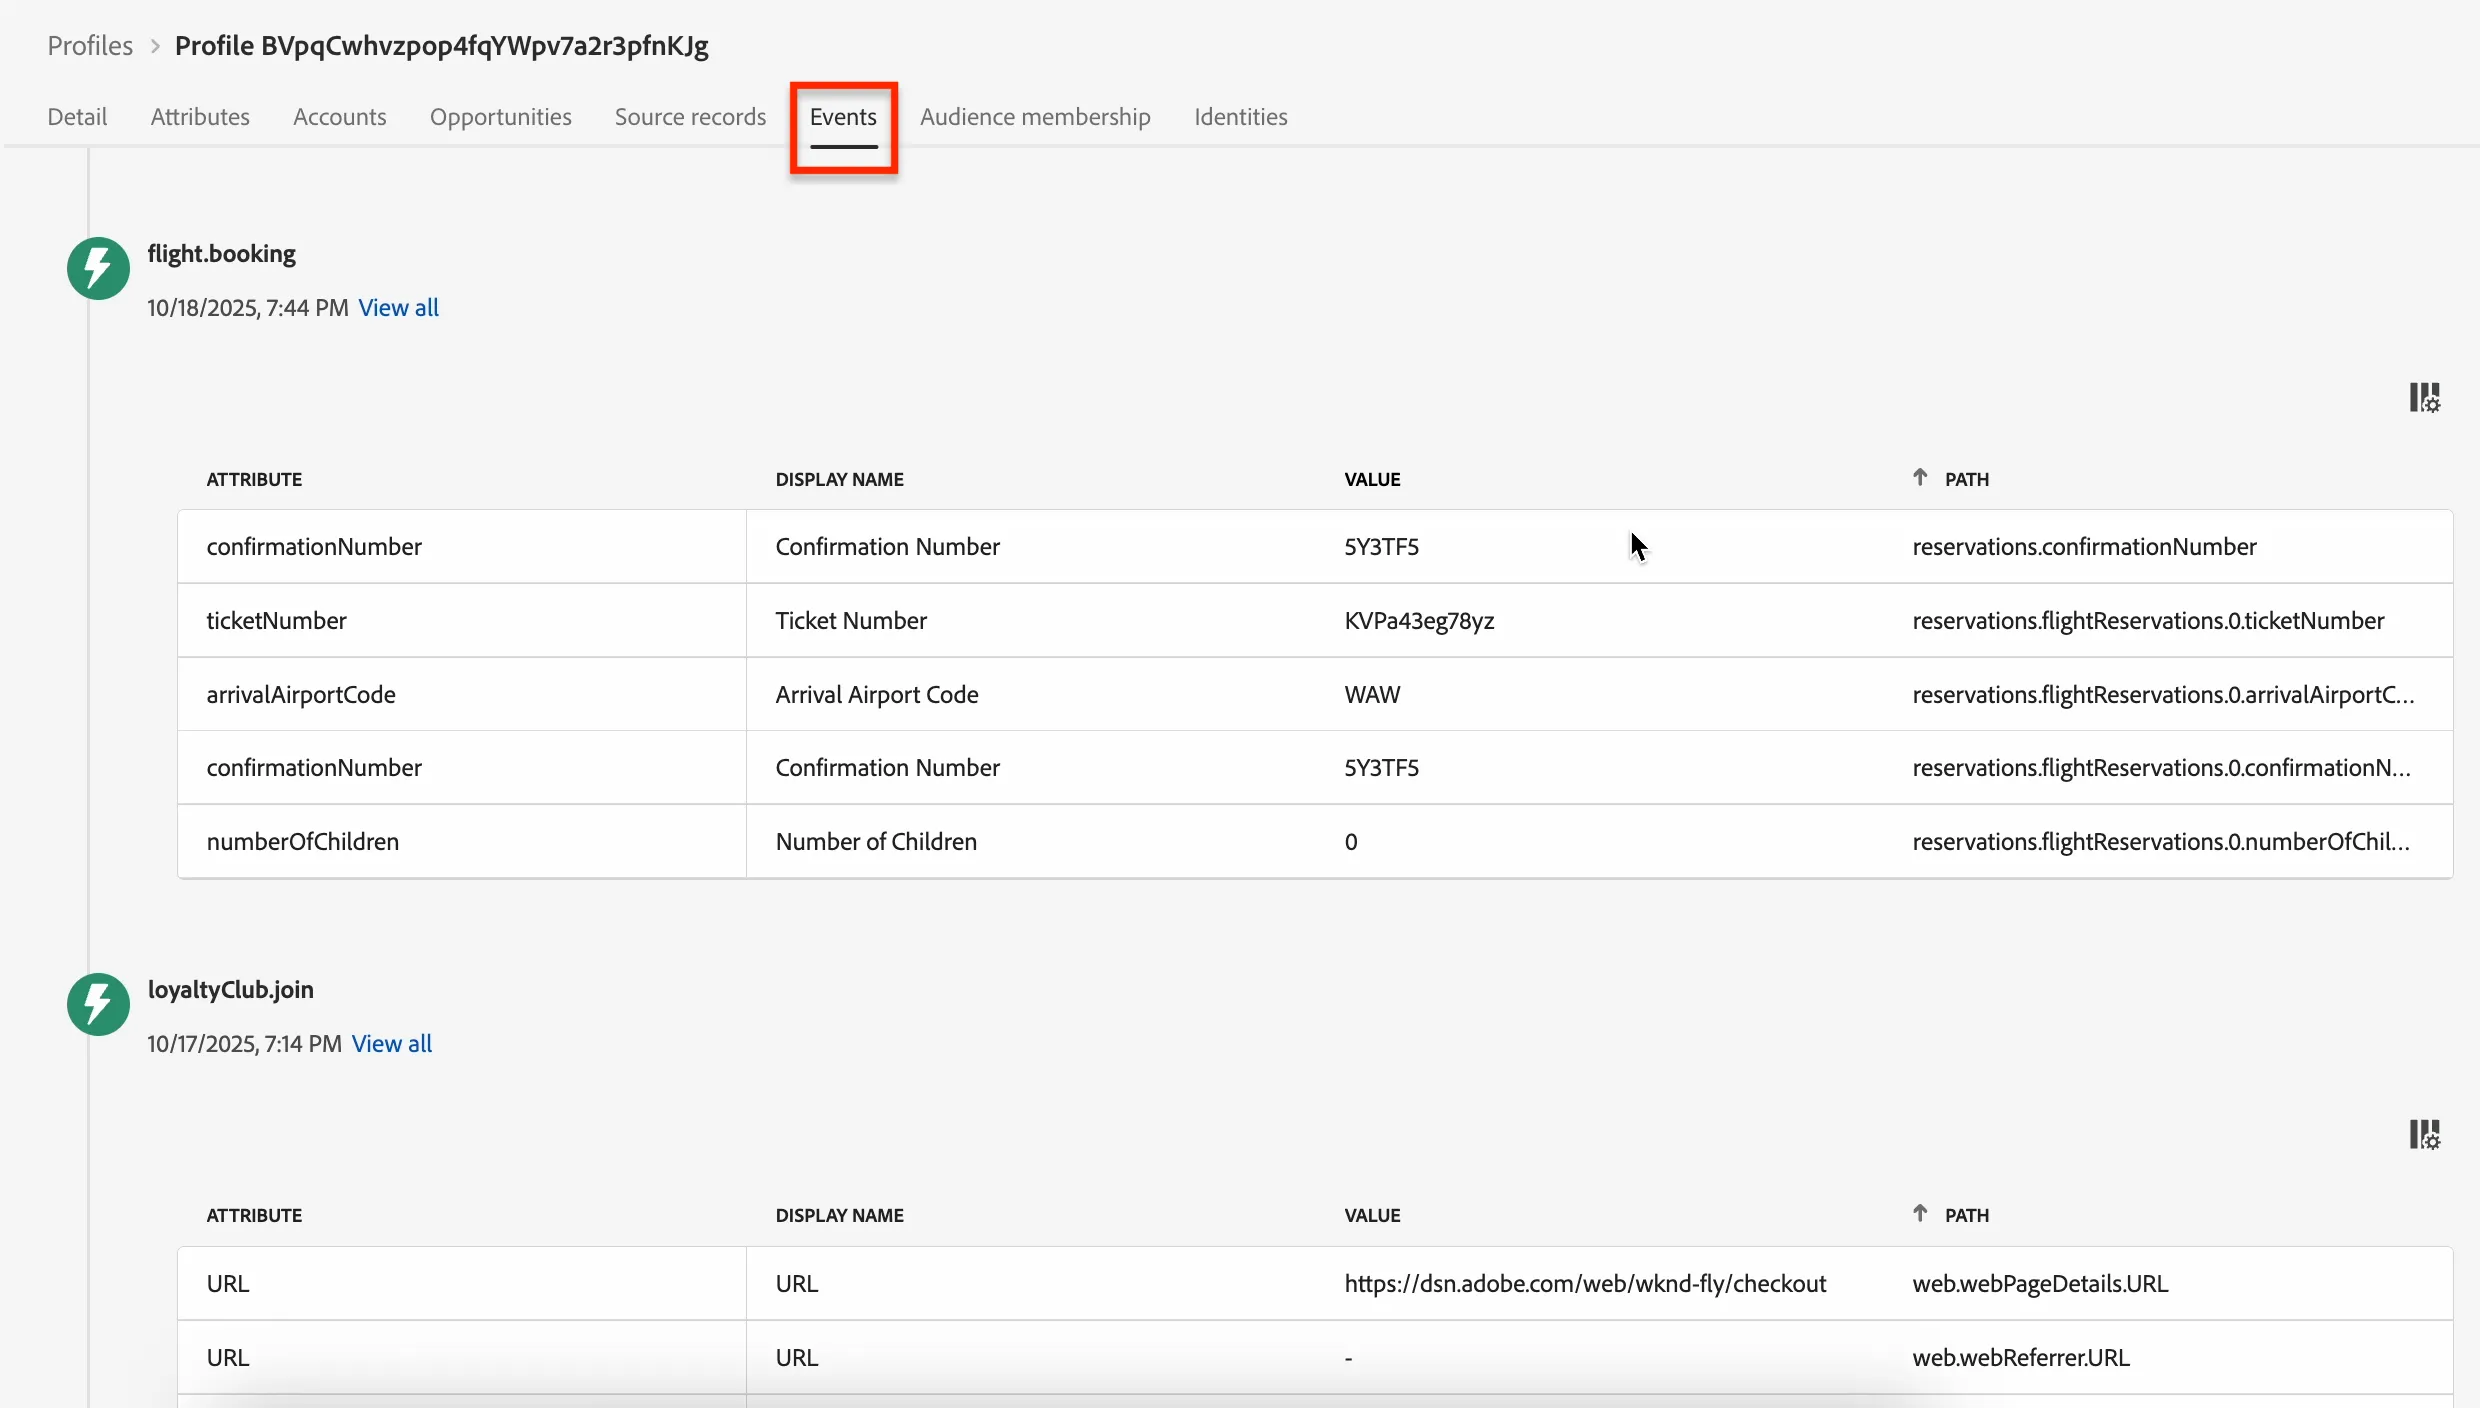
Task: Click the web.webReferrer.URL path cell
Action: (x=2021, y=1358)
